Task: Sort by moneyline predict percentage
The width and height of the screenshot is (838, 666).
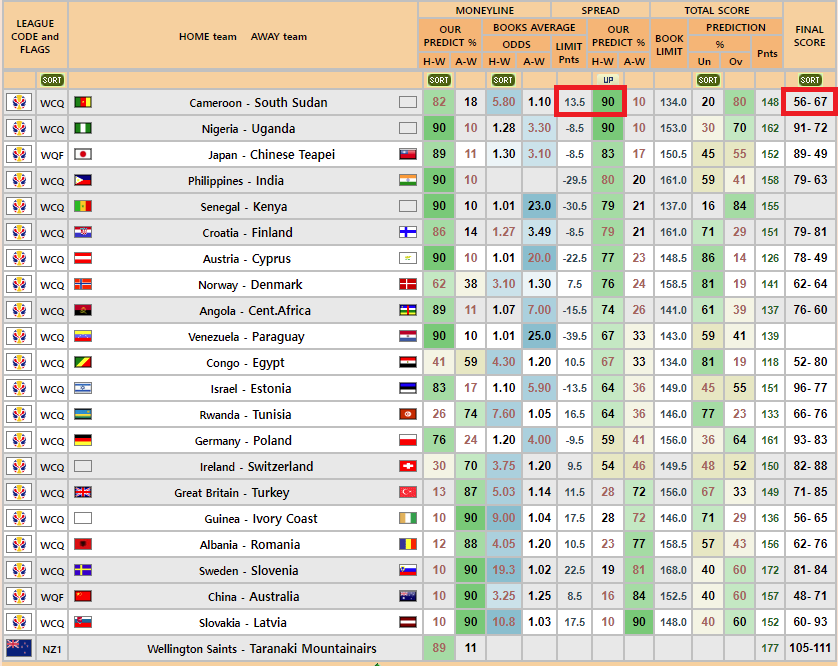Action: [438, 80]
